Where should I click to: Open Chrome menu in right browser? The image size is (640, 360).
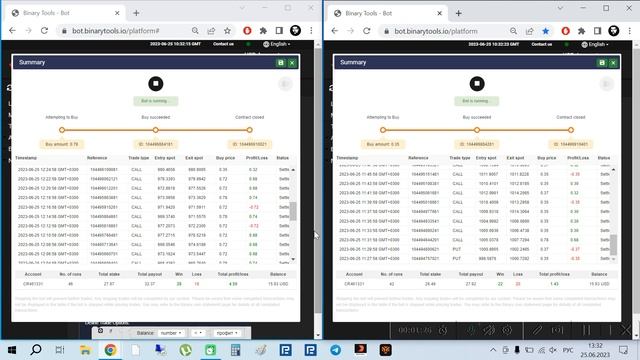(x=630, y=31)
